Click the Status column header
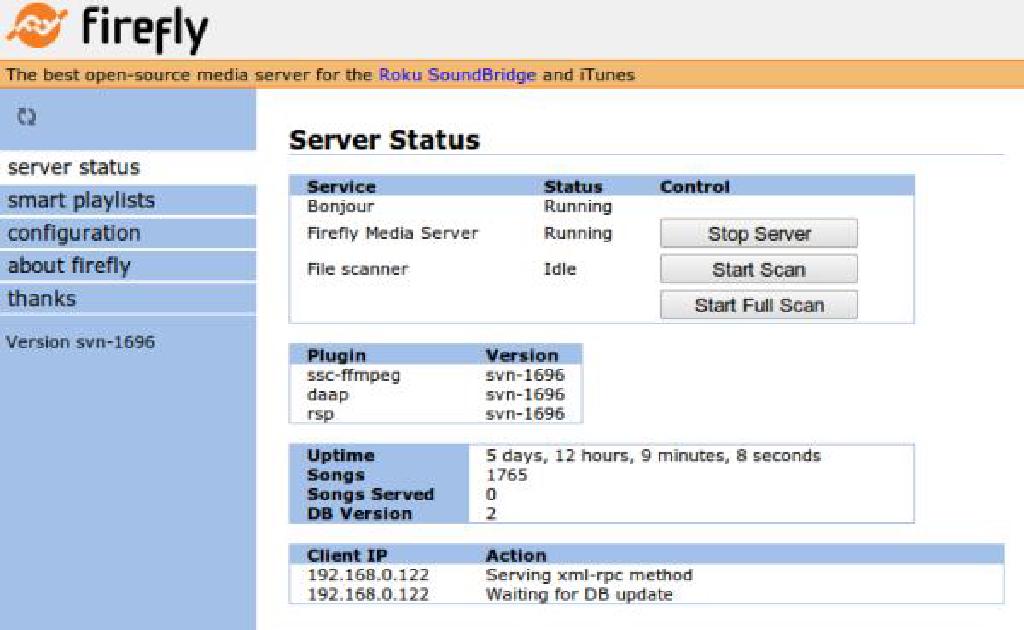The width and height of the screenshot is (1024, 630). [x=573, y=187]
